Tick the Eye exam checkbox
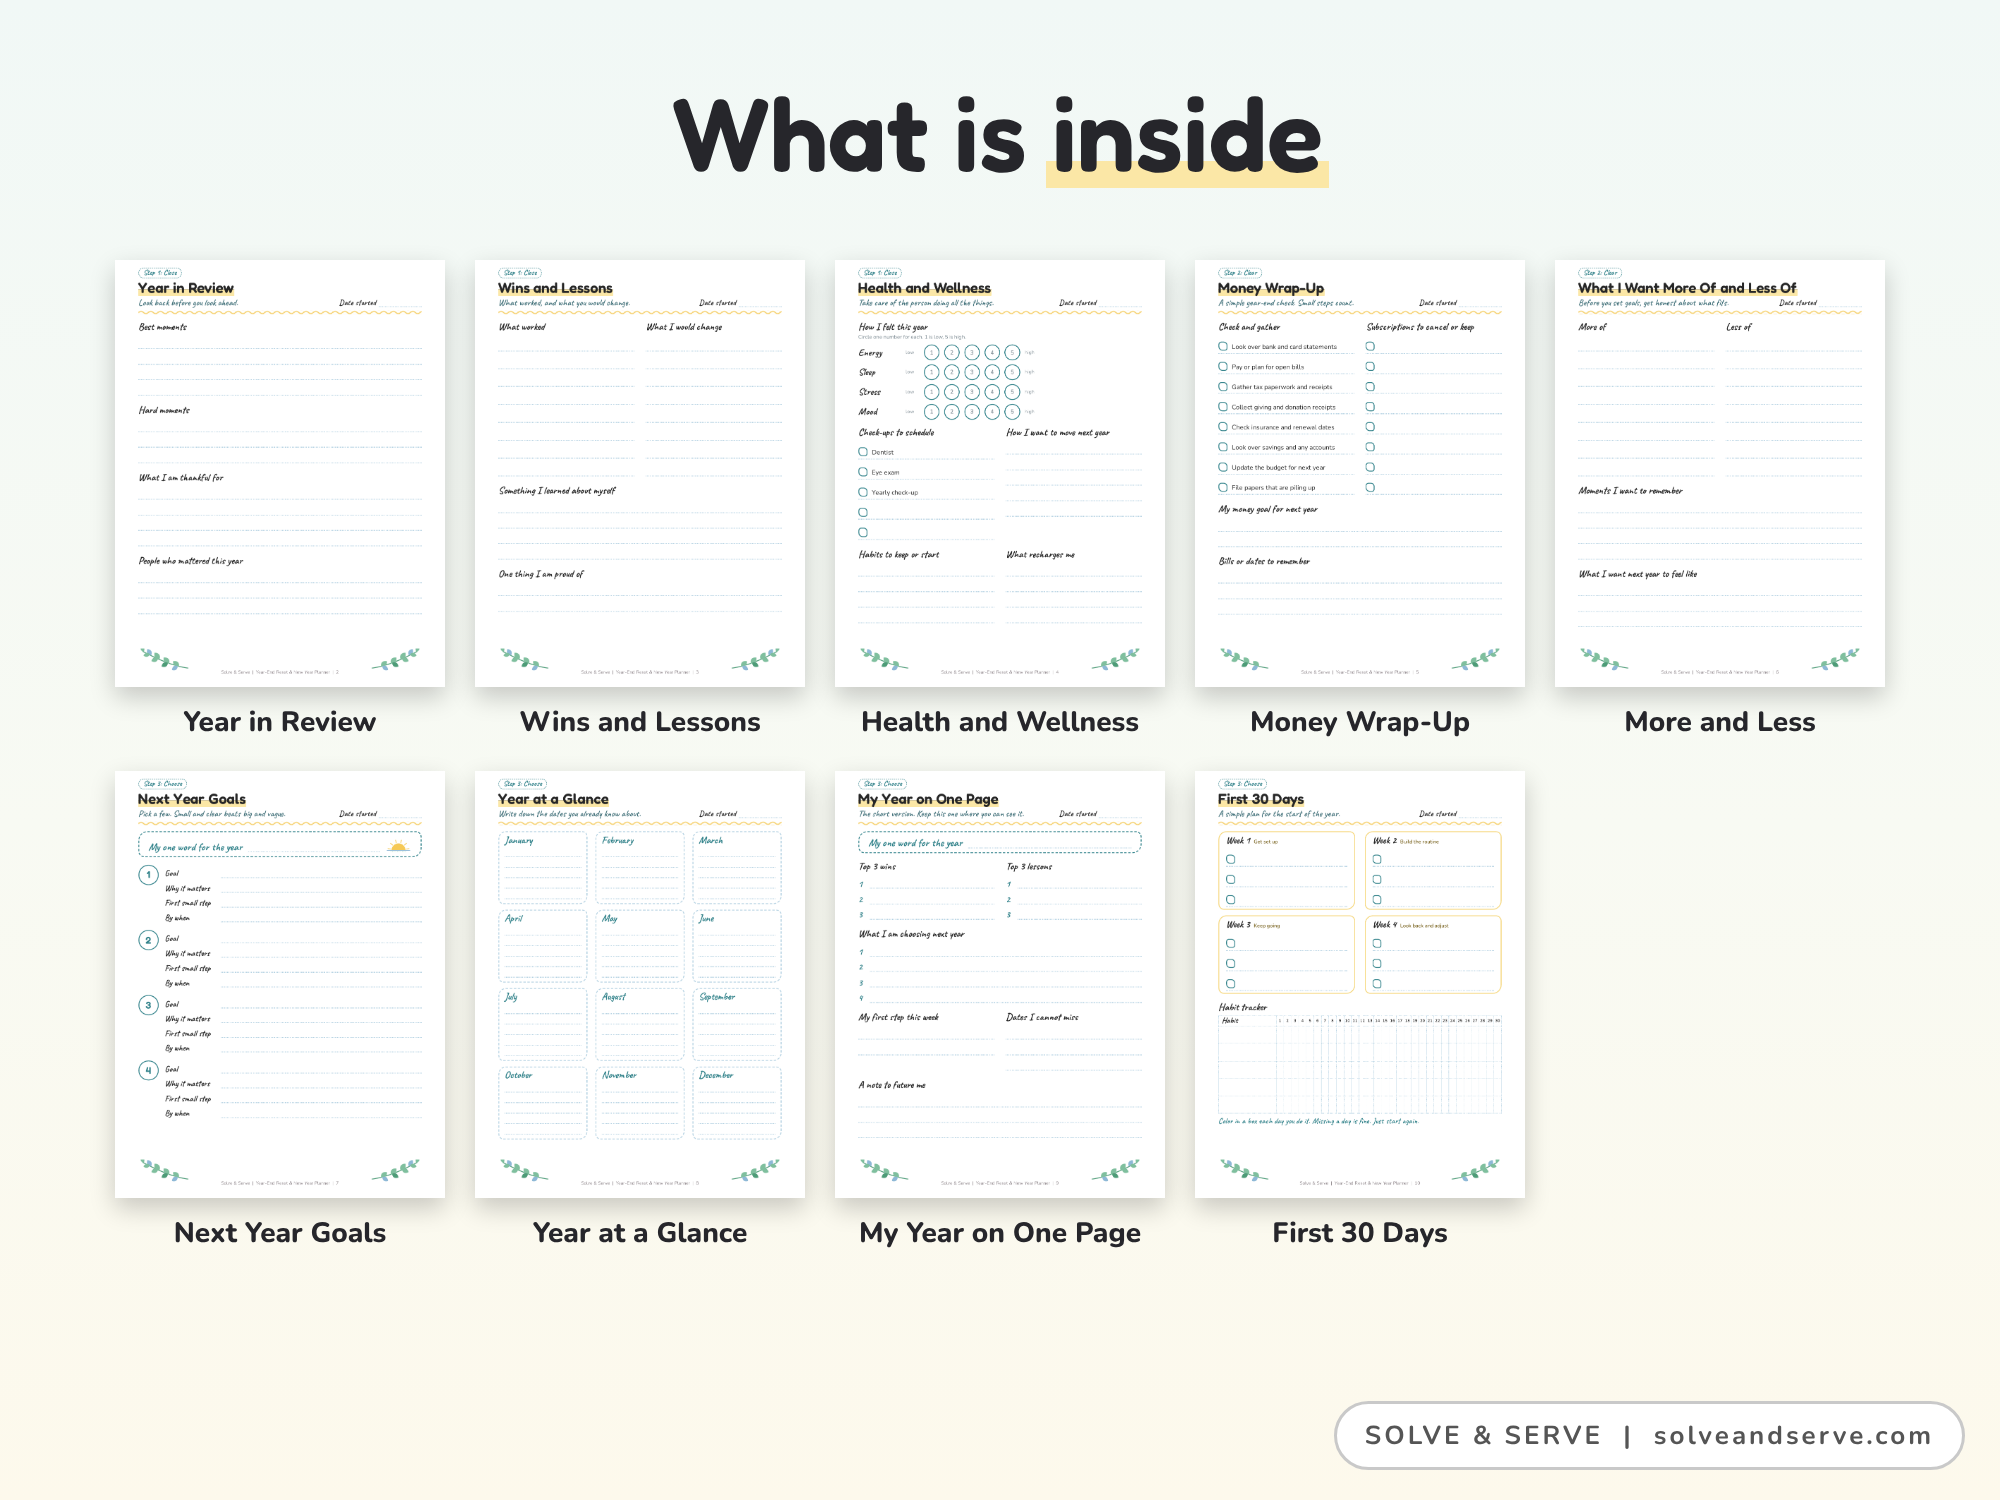Viewport: 2000px width, 1500px height. [863, 472]
